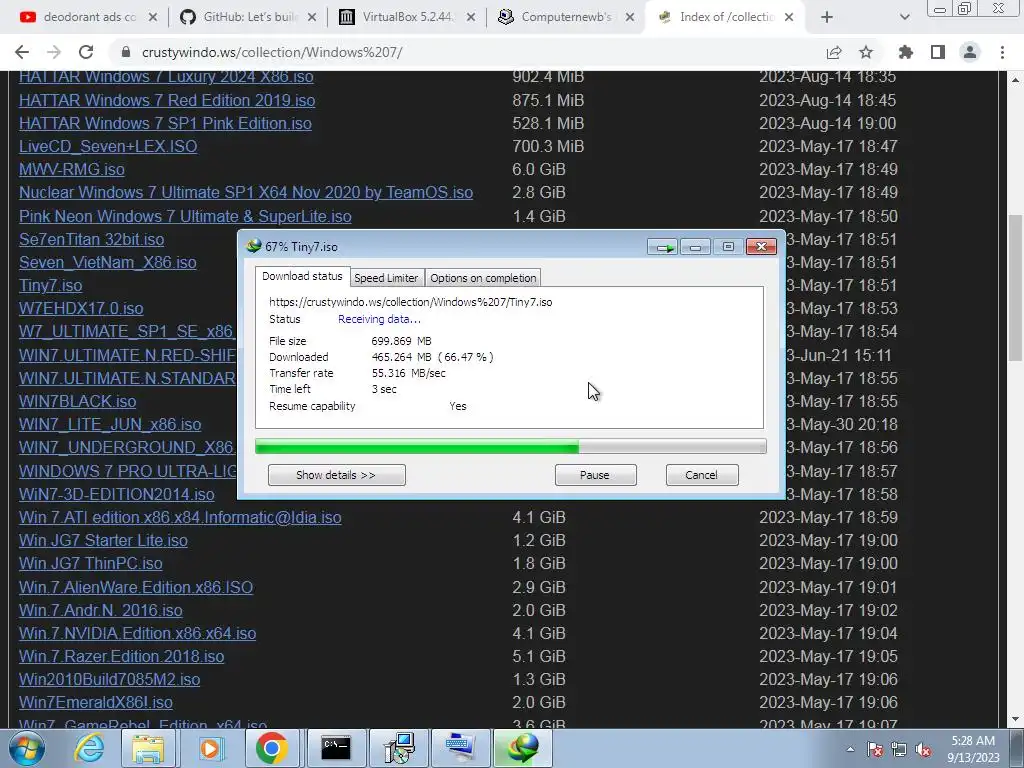Open Win7EmeraldX86!.iso link
This screenshot has width=1024, height=768.
click(x=95, y=703)
